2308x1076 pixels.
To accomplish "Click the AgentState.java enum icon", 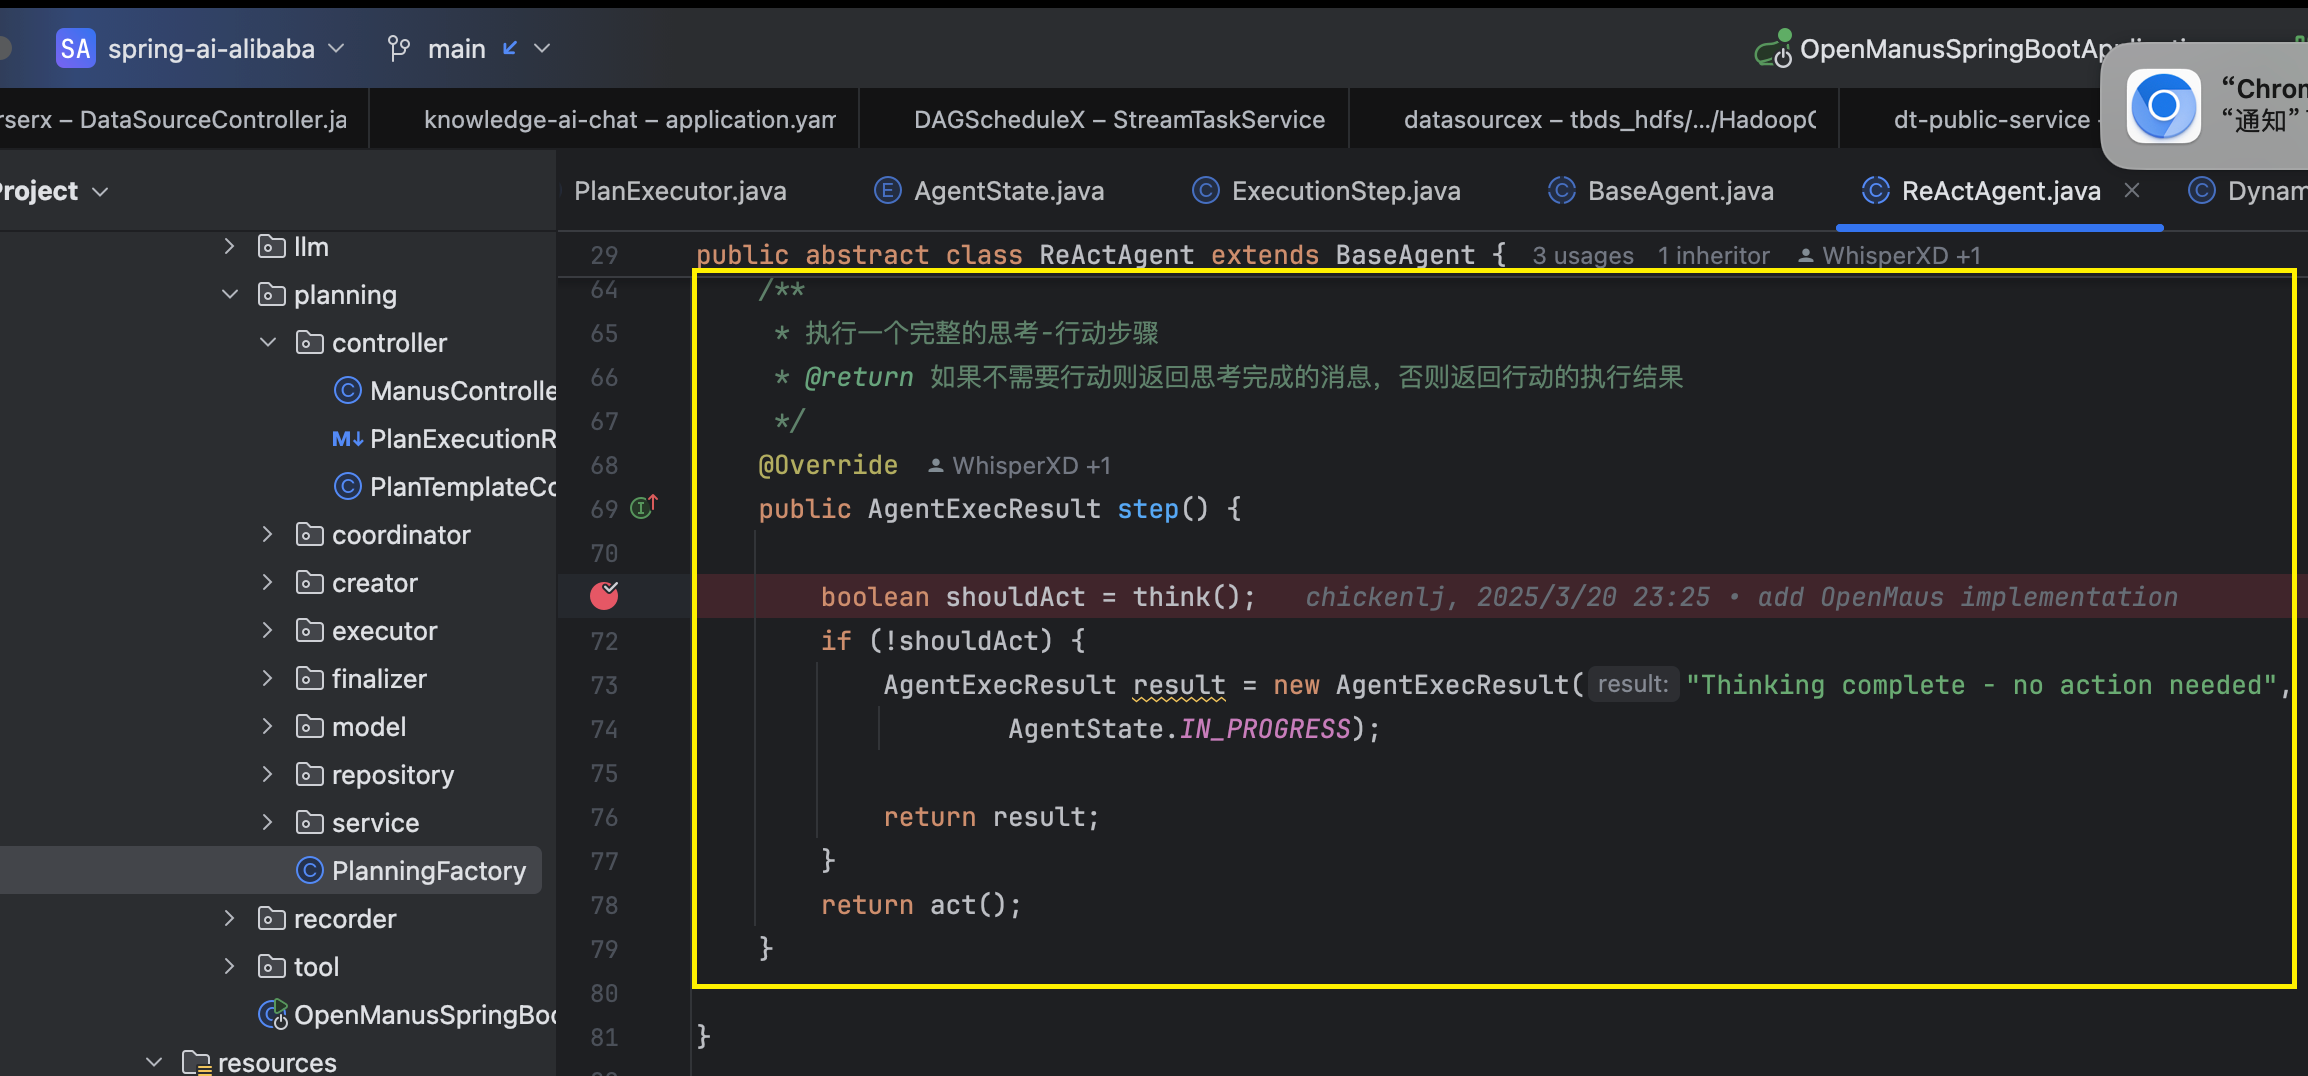I will pyautogui.click(x=888, y=190).
